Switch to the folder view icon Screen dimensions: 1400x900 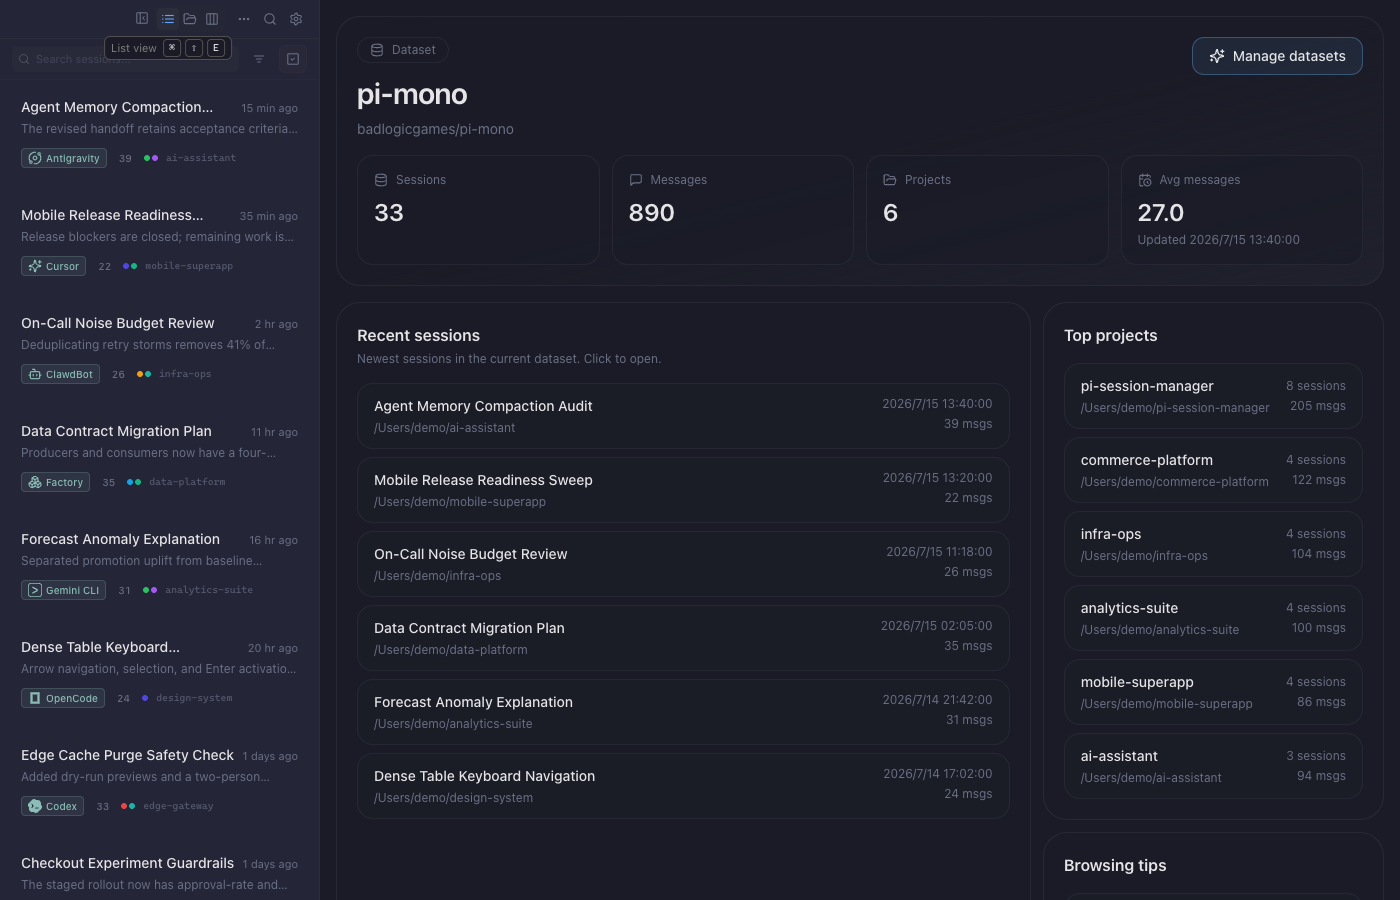coord(190,19)
